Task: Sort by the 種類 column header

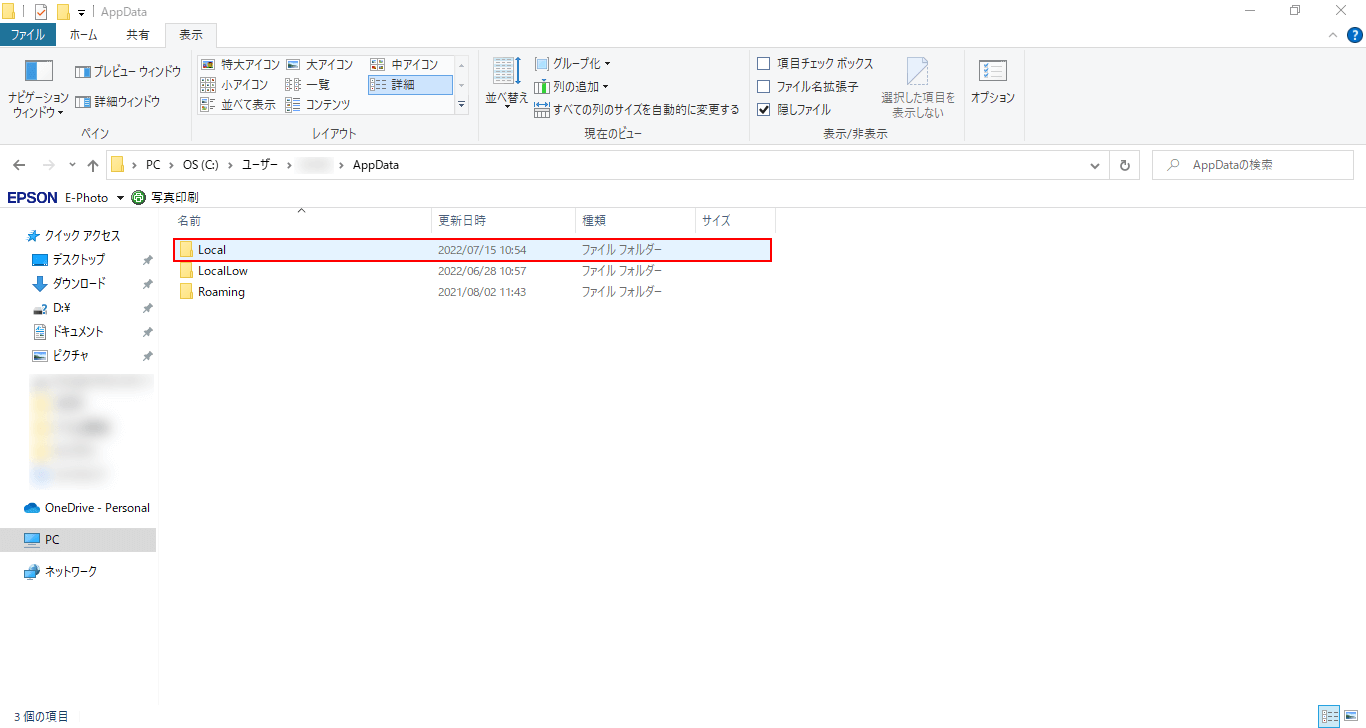Action: (x=635, y=220)
